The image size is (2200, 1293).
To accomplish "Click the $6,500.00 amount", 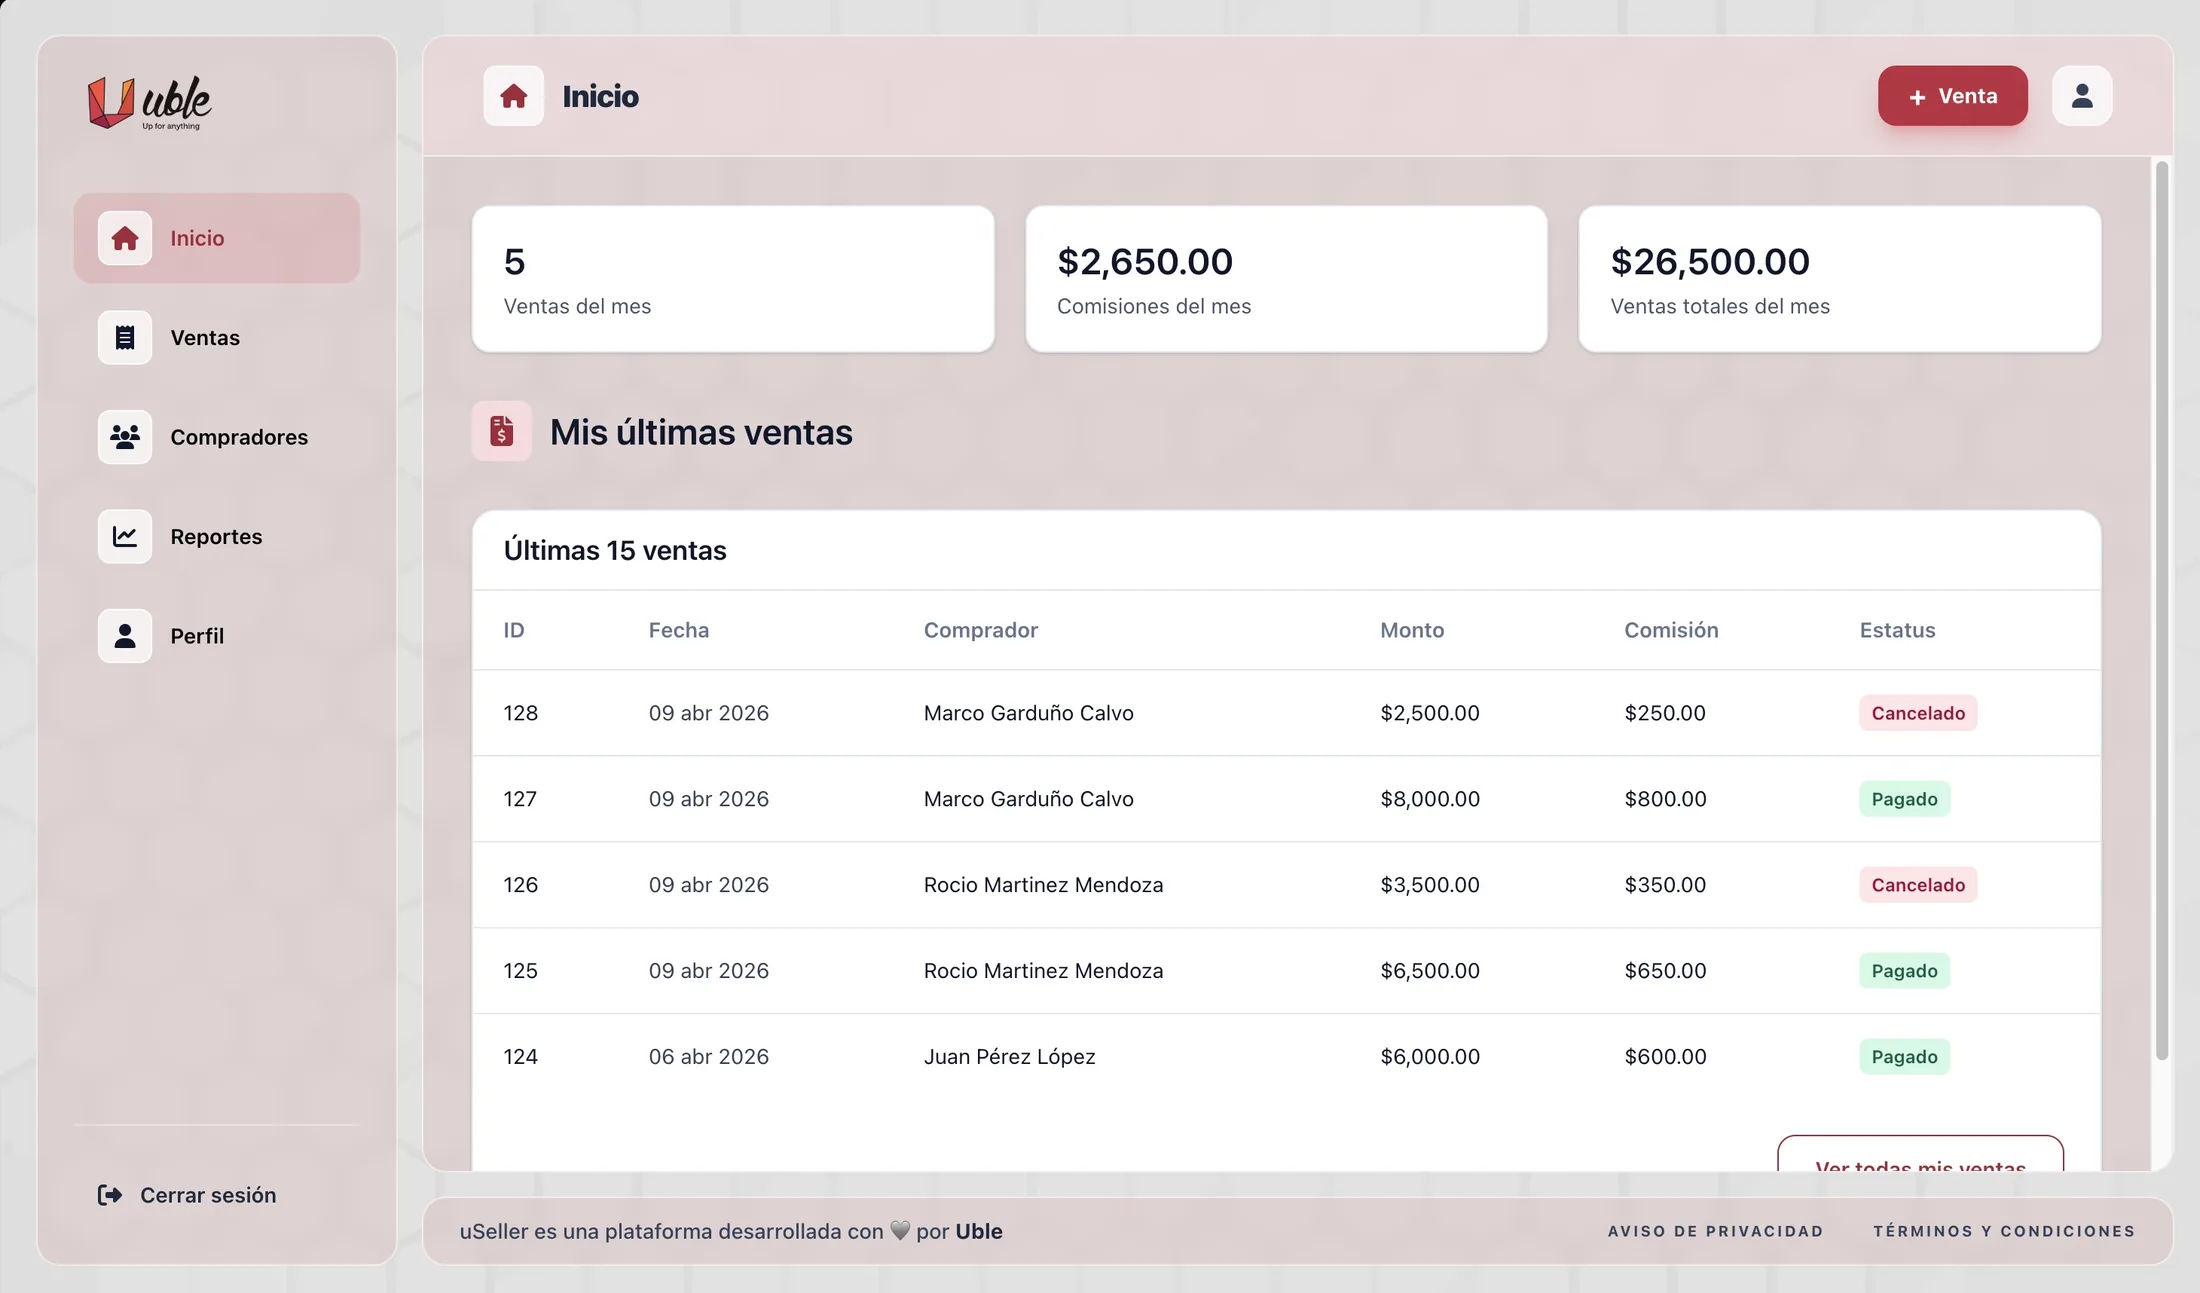I will [1430, 971].
